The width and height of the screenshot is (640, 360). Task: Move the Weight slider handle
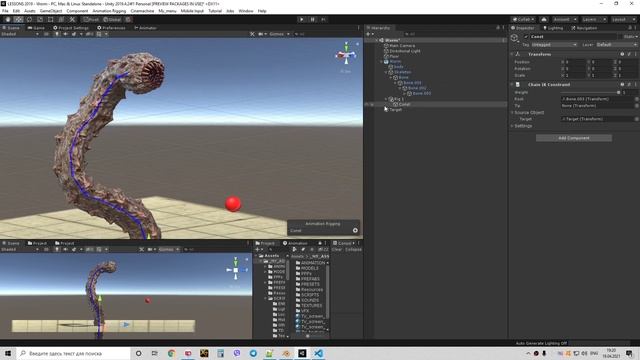pos(618,93)
